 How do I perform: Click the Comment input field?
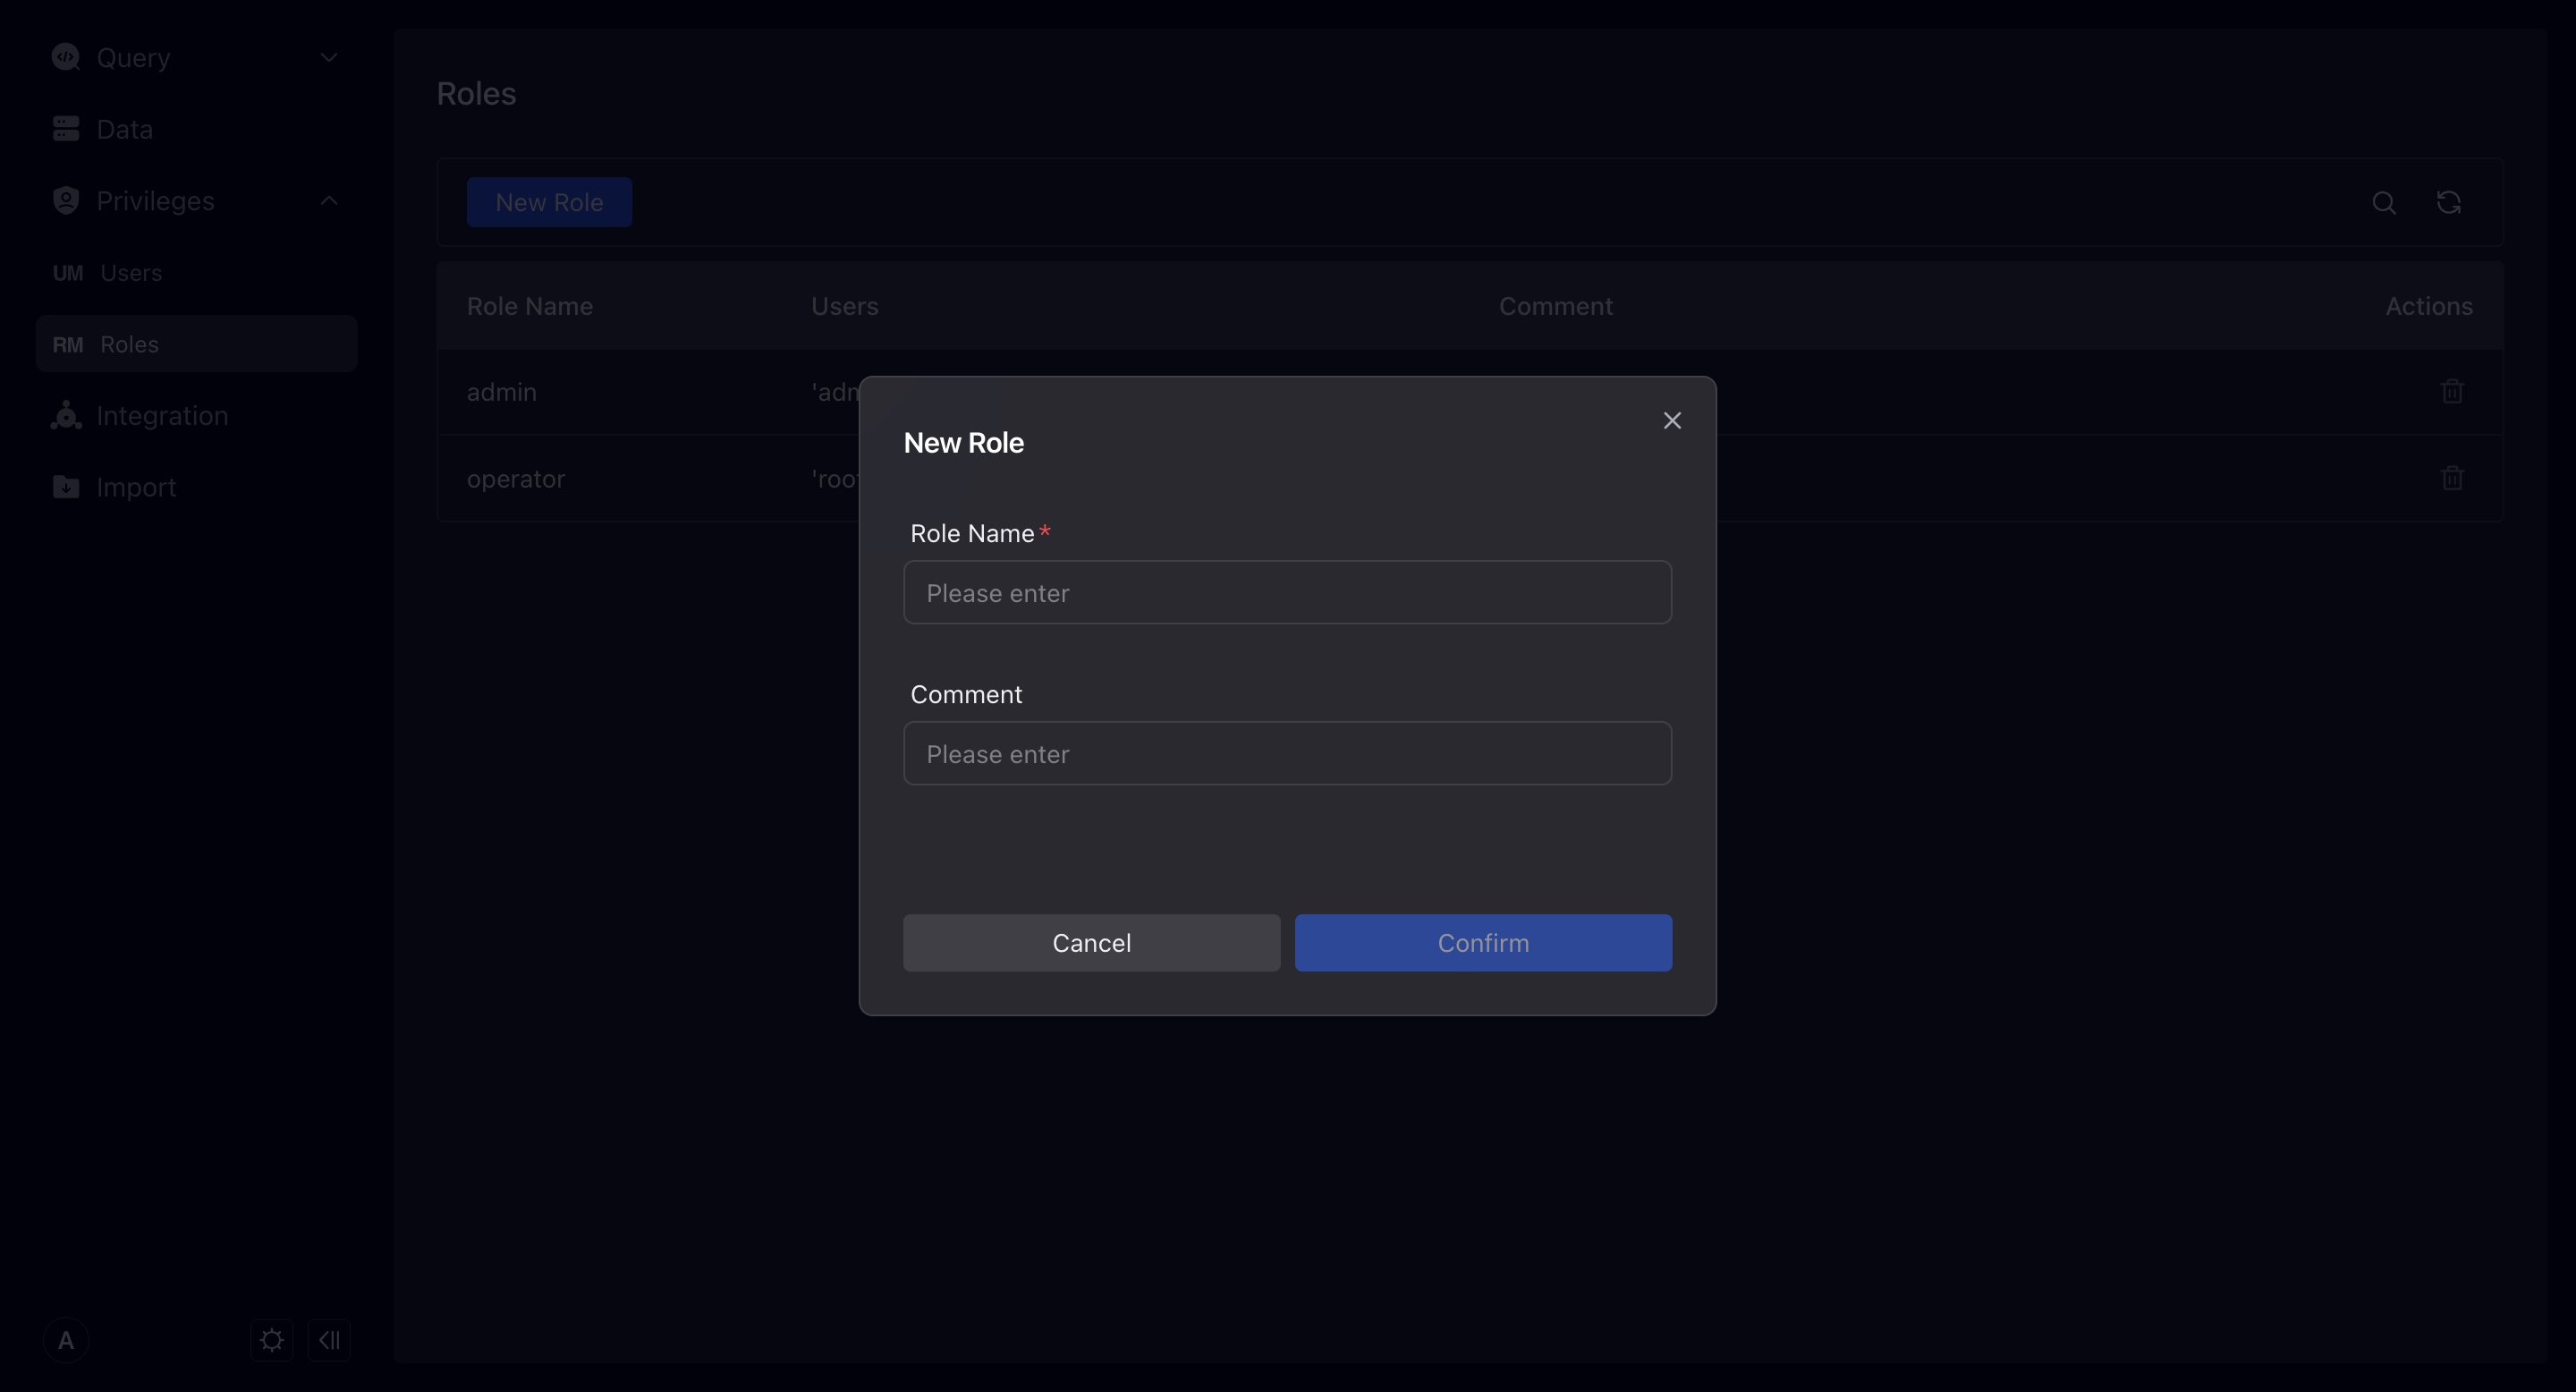pyautogui.click(x=1287, y=754)
